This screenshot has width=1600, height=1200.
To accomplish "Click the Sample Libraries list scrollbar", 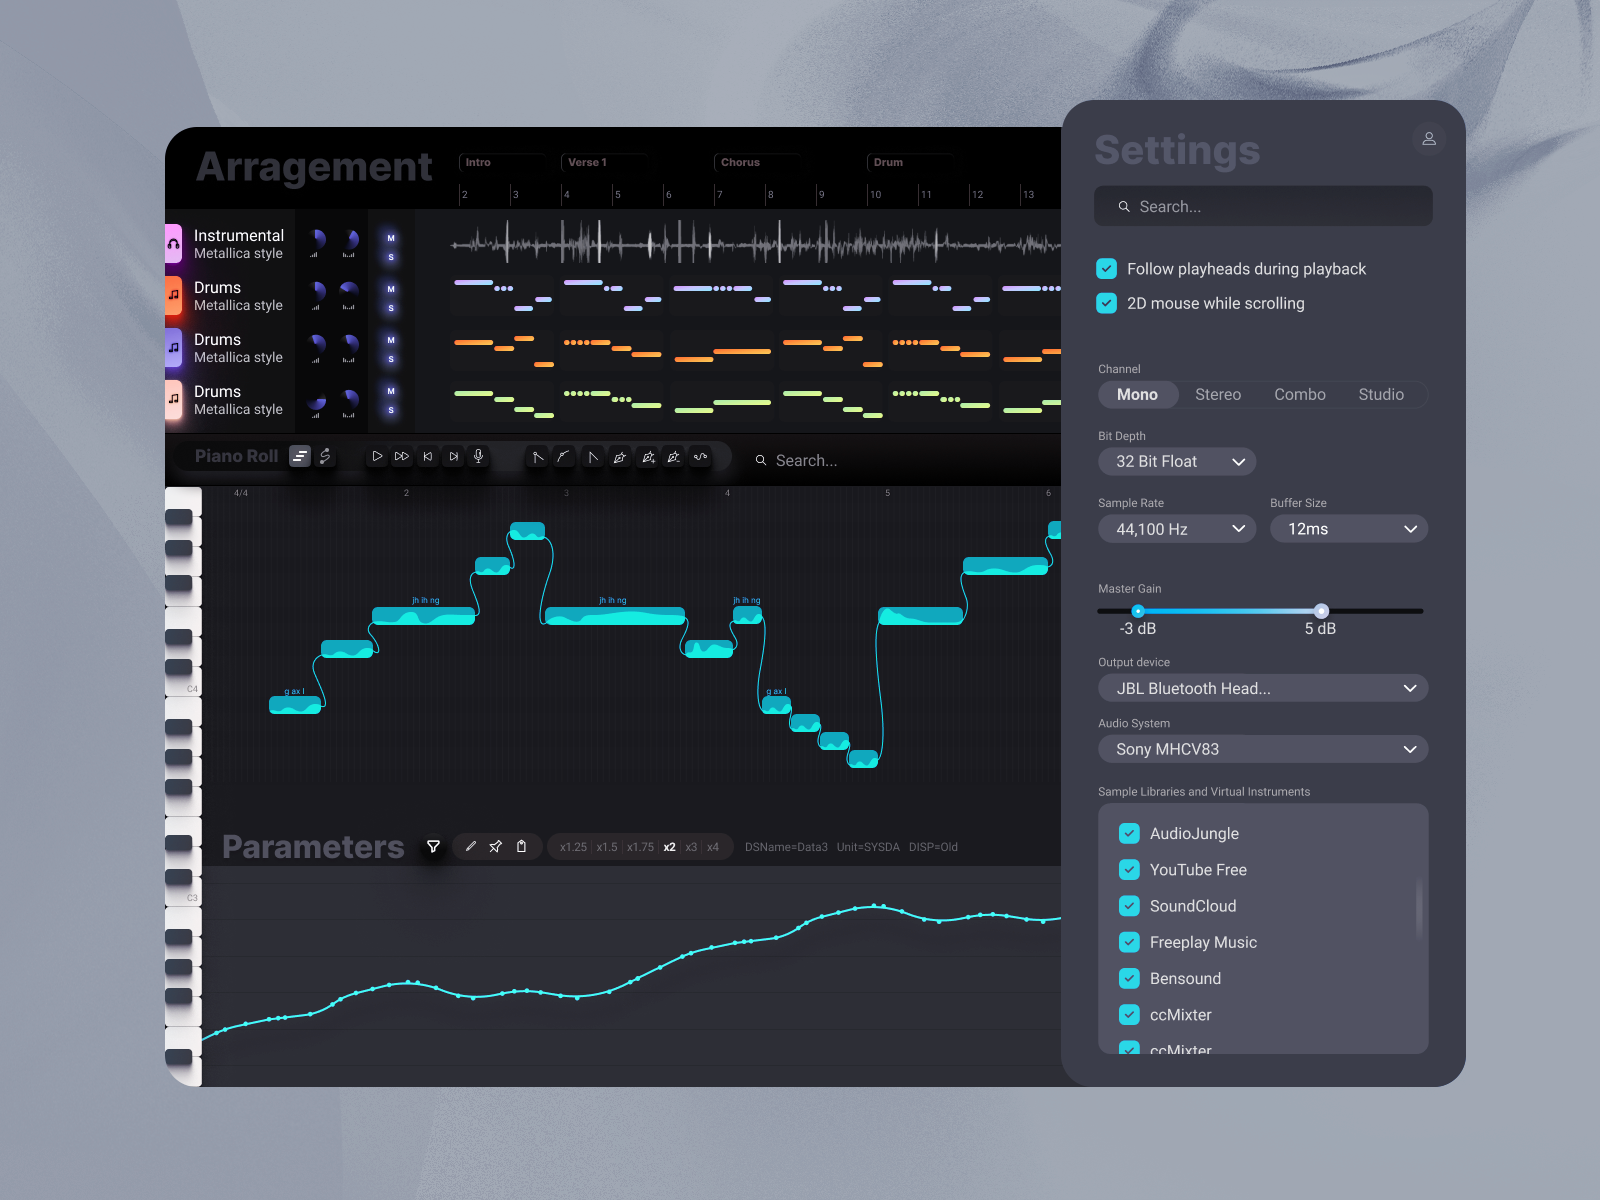I will pyautogui.click(x=1419, y=910).
